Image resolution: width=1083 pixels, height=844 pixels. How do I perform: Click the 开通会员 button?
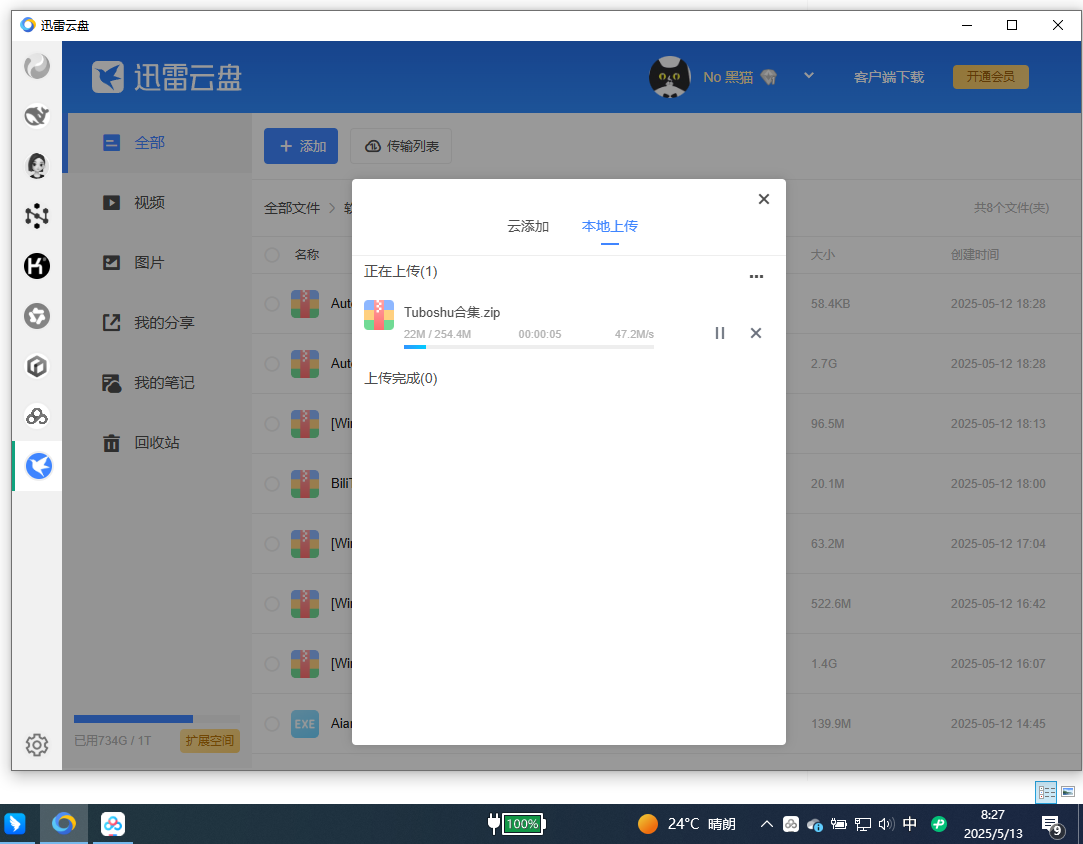point(990,77)
